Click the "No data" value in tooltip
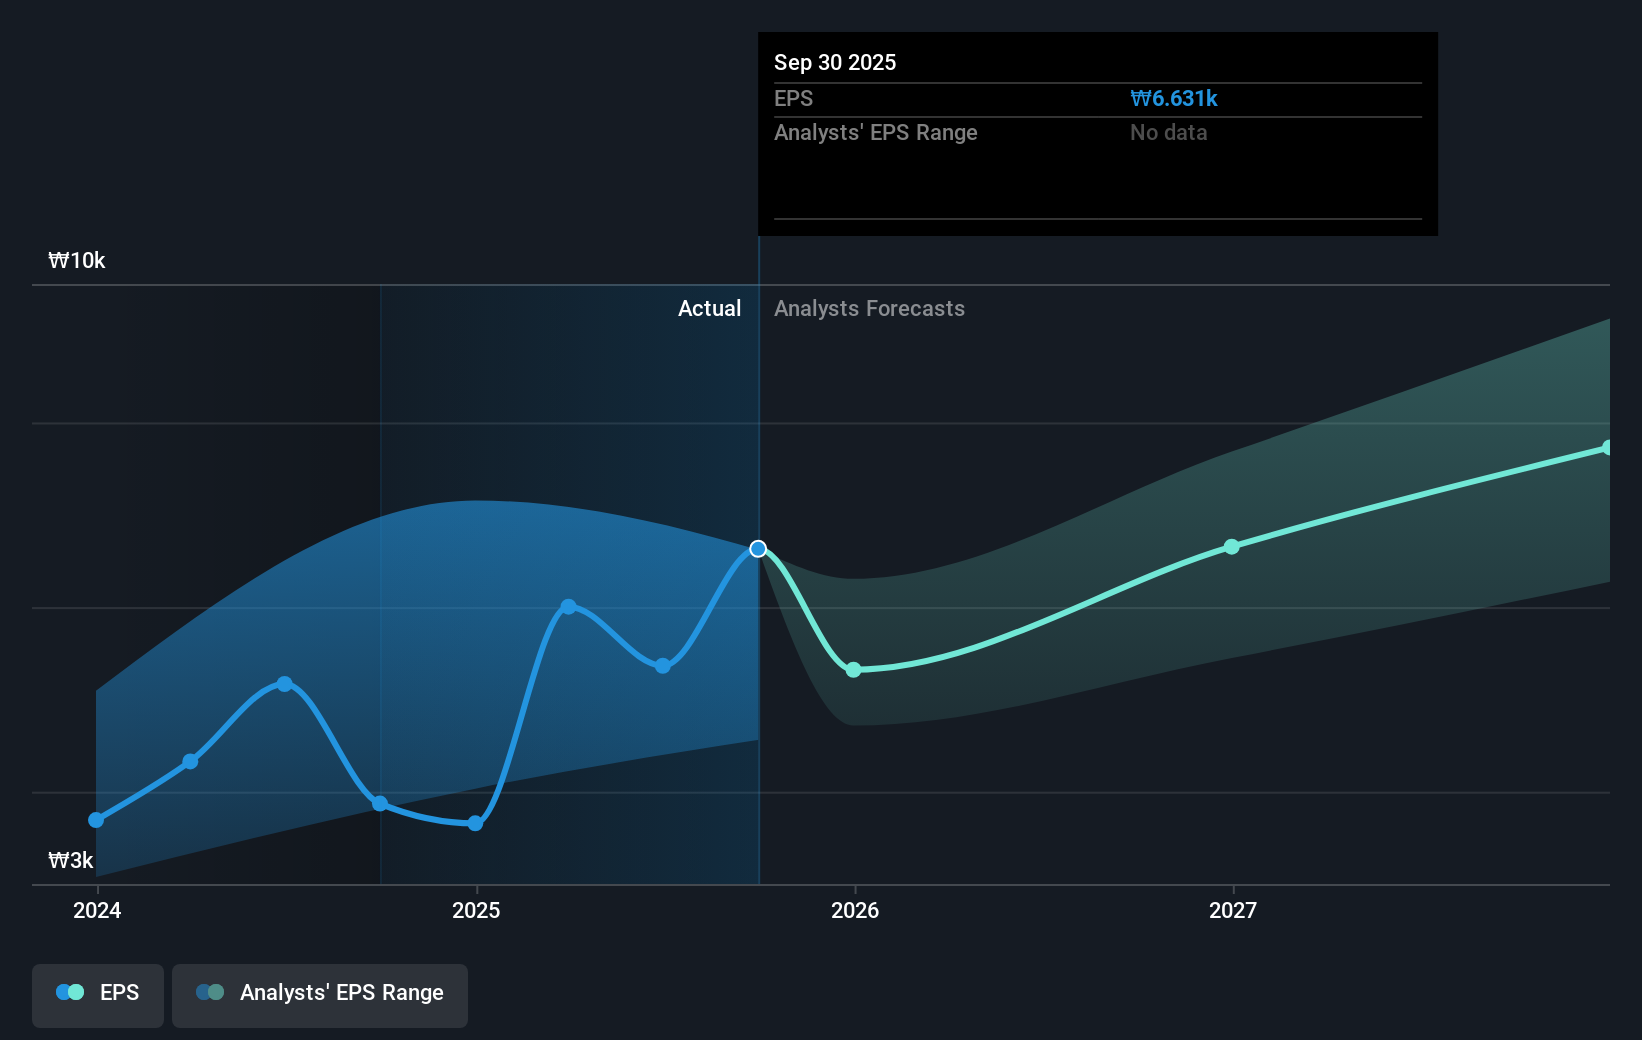This screenshot has width=1642, height=1040. point(1168,132)
